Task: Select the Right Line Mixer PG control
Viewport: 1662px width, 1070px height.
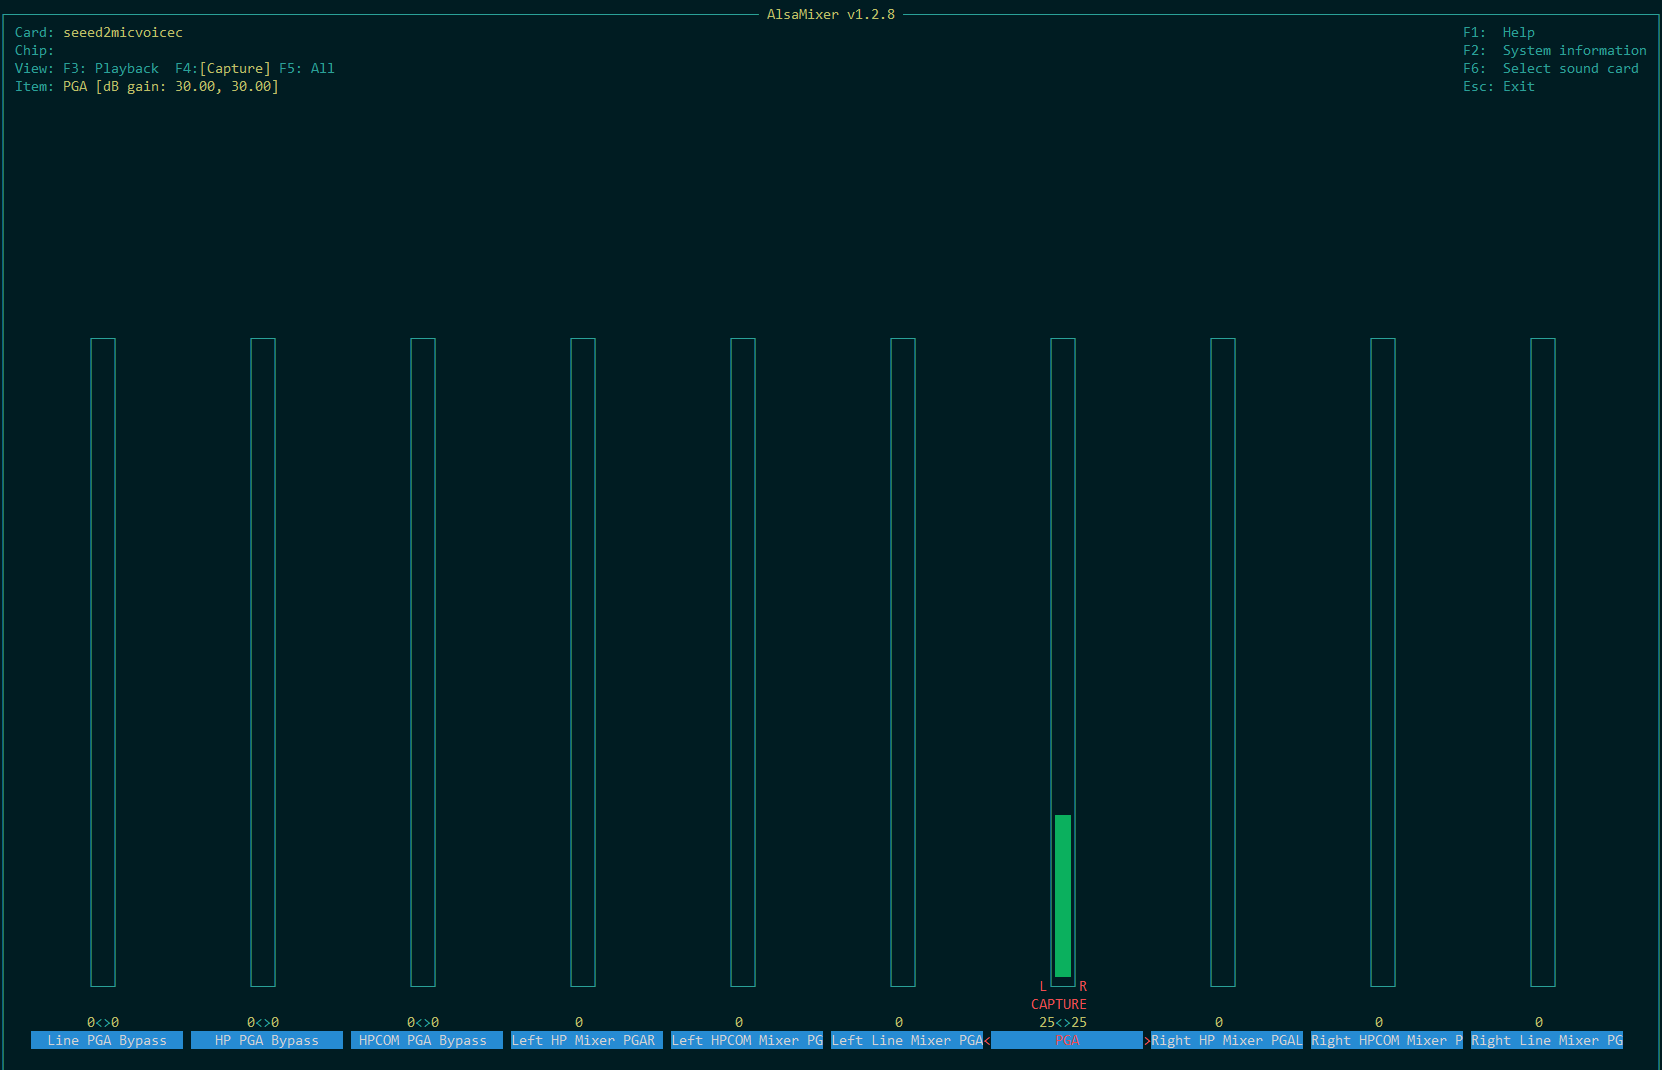Action: point(1547,1040)
